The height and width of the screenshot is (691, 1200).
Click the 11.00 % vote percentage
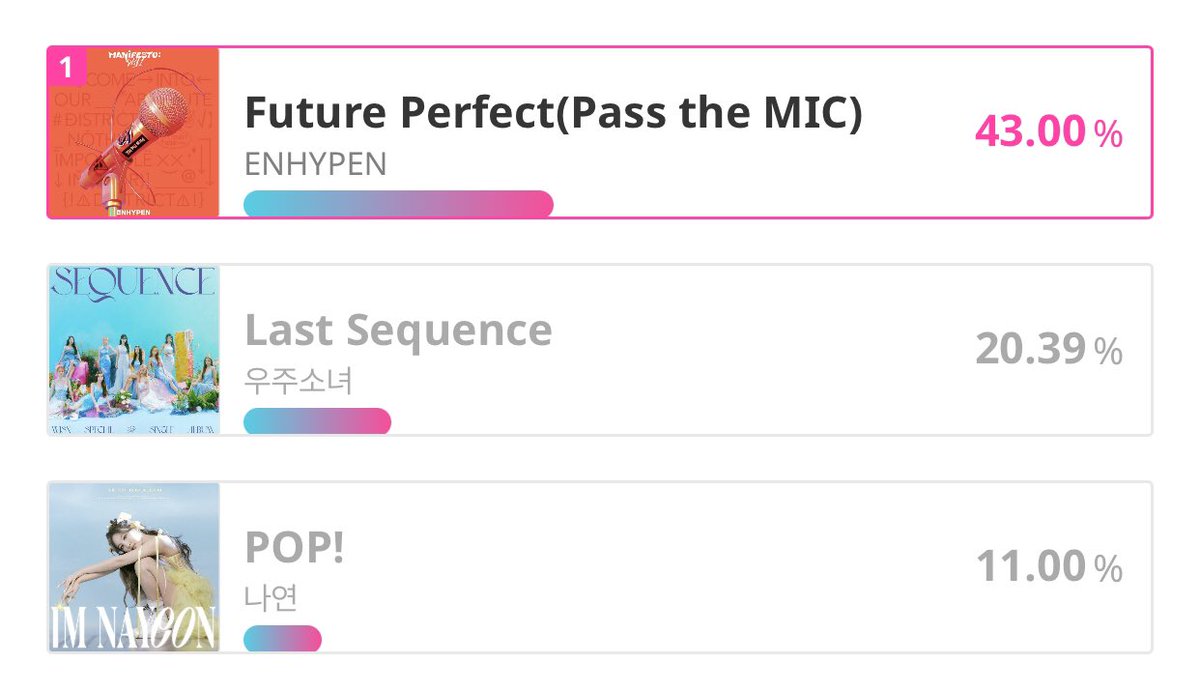[1048, 567]
